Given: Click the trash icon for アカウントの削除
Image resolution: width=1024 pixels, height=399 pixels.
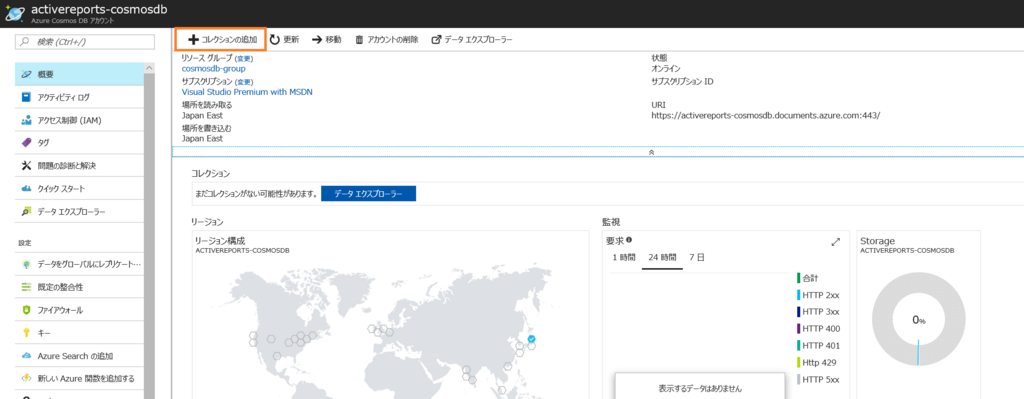Looking at the screenshot, I should tap(359, 40).
